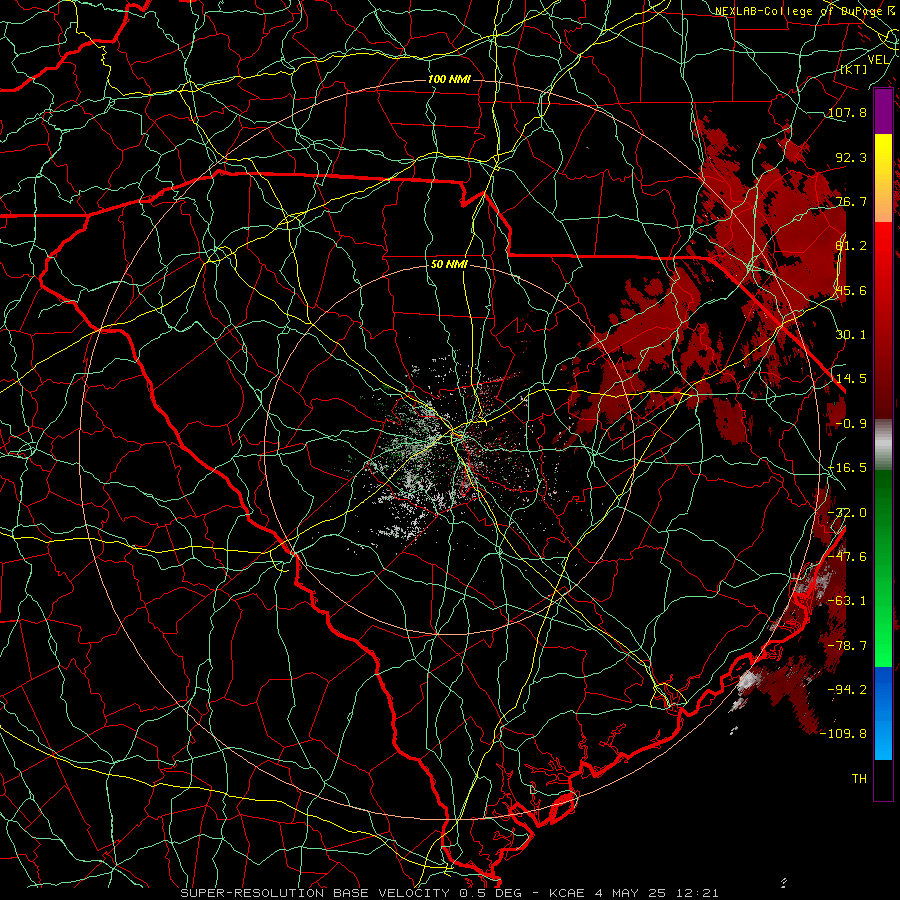Select the -63.1 legend value

847,601
